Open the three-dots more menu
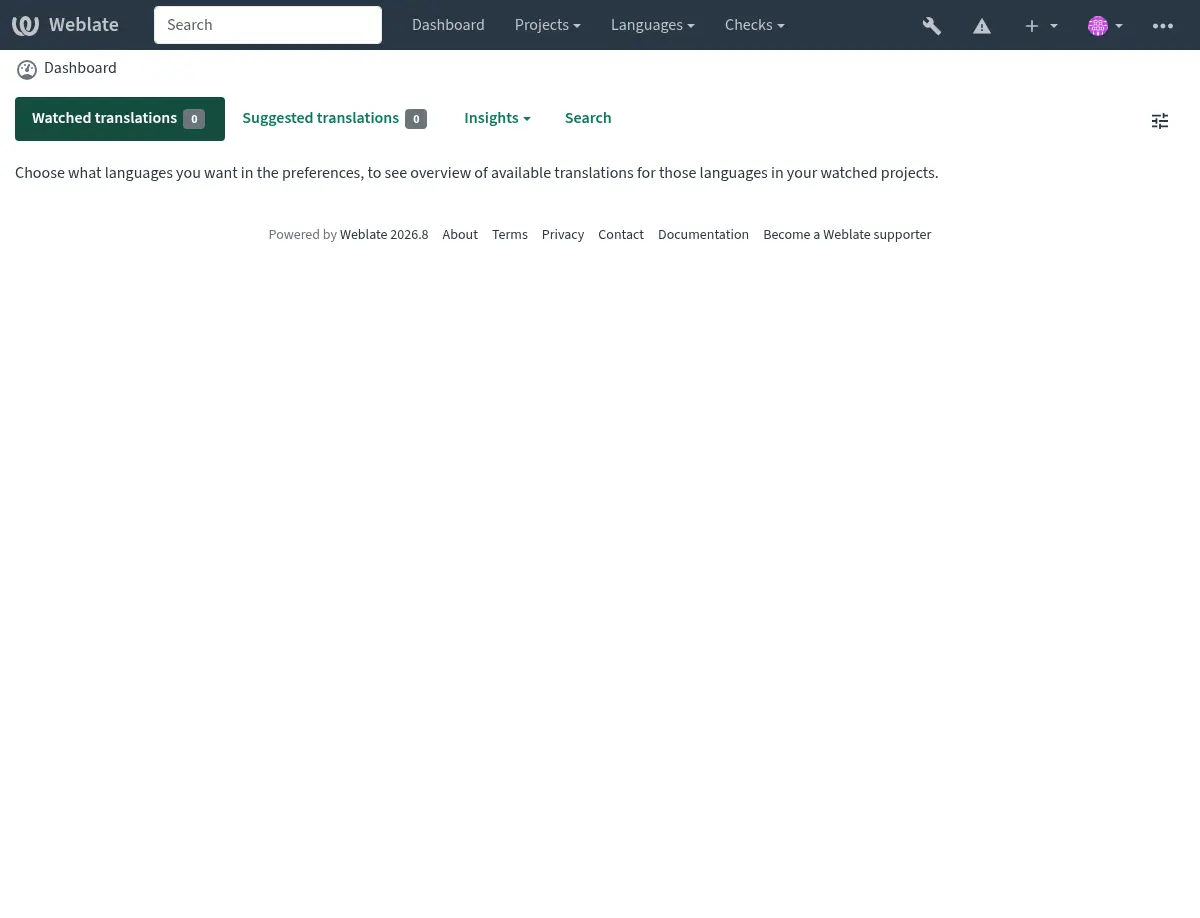The width and height of the screenshot is (1200, 918). (1163, 26)
